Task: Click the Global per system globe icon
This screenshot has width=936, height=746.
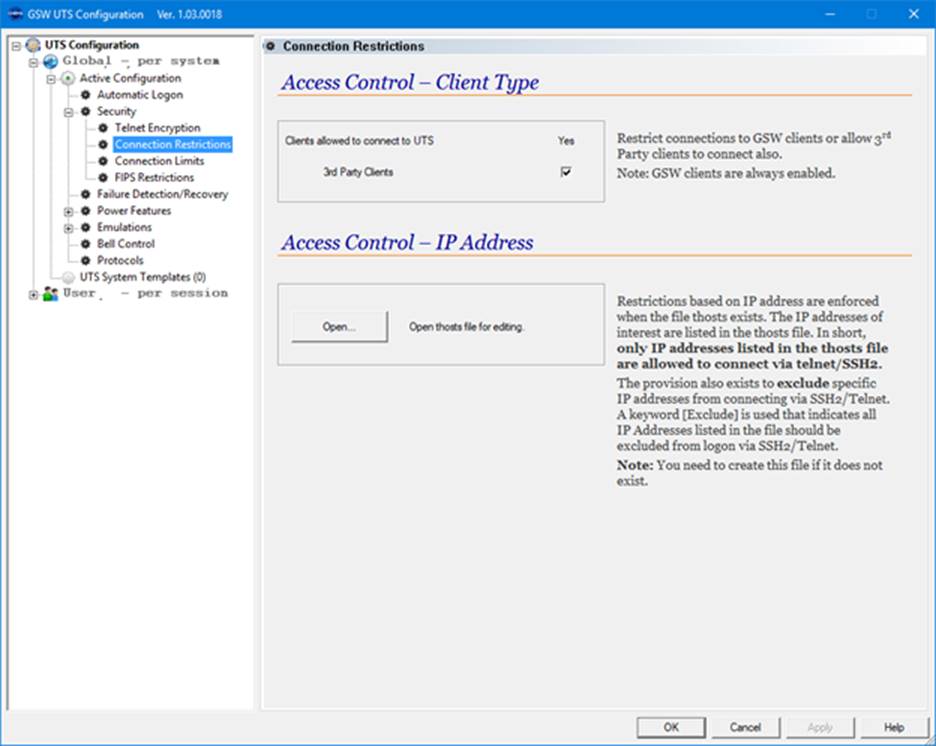Action: 51,61
